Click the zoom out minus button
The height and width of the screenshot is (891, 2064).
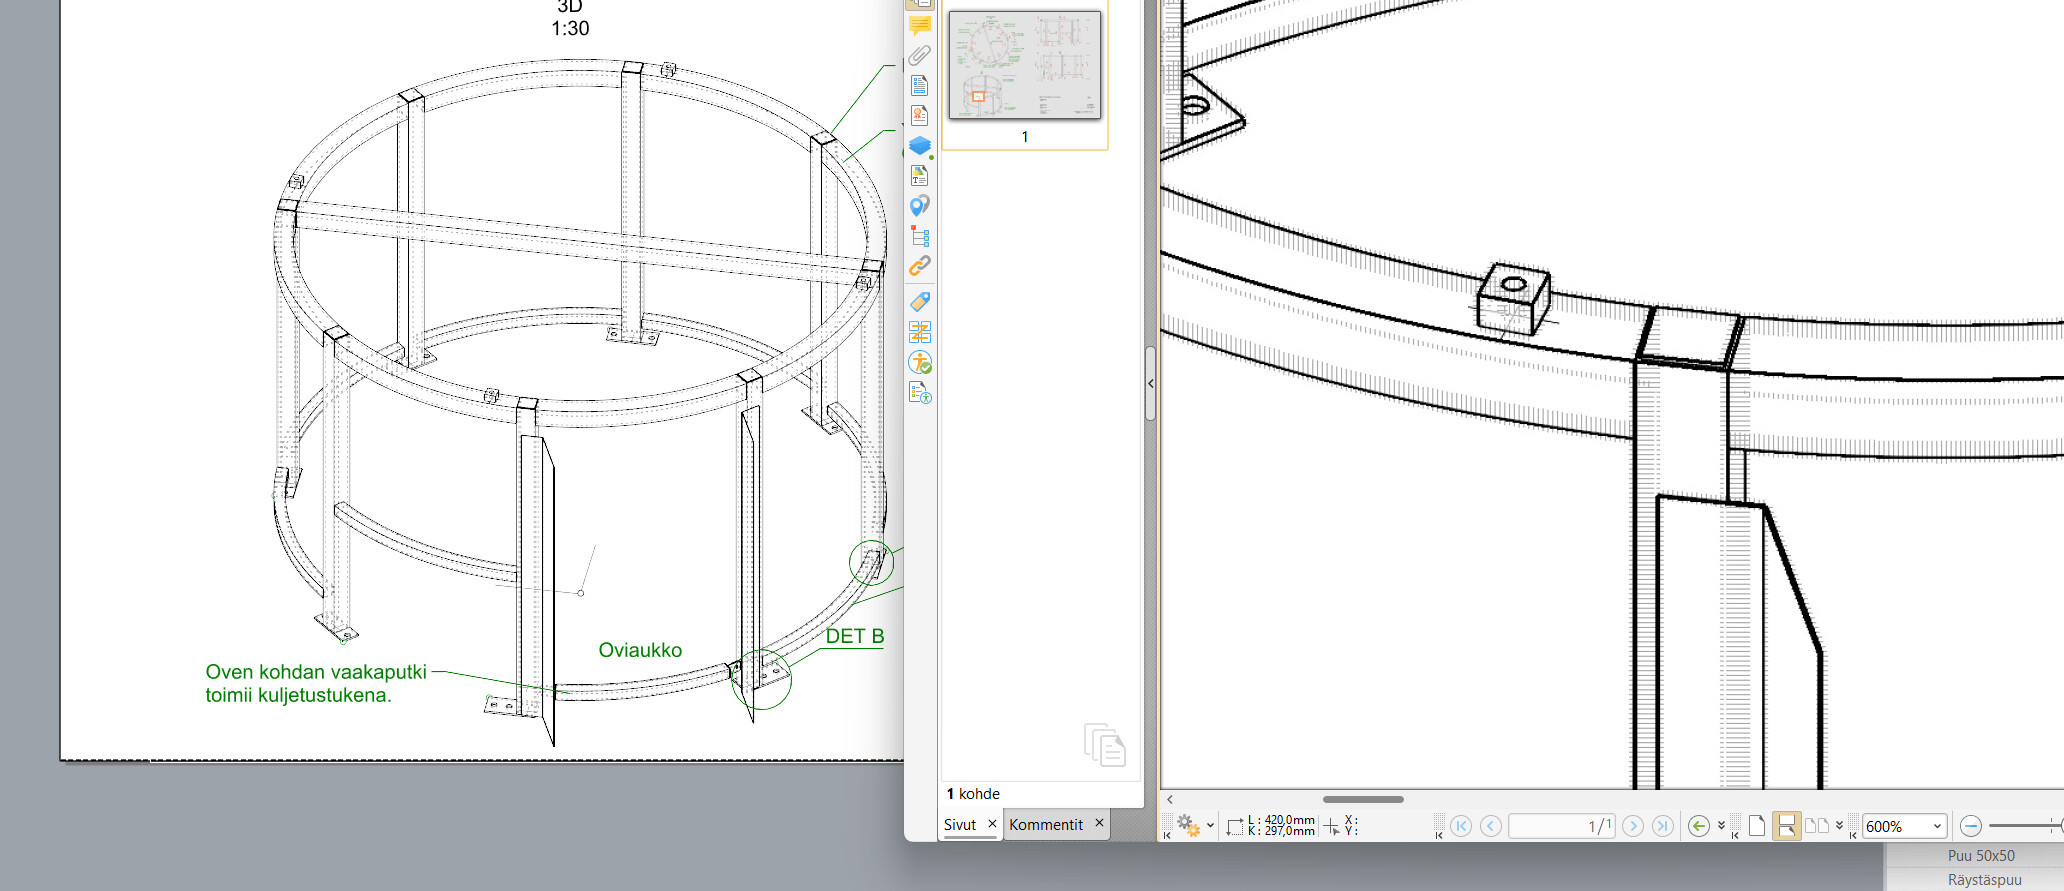1971,826
